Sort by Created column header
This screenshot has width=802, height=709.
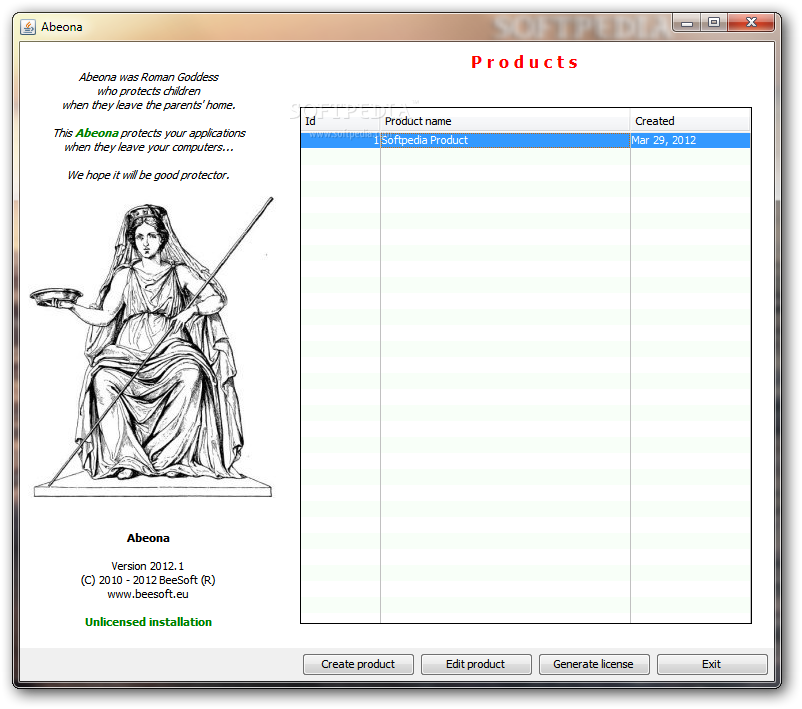(690, 121)
